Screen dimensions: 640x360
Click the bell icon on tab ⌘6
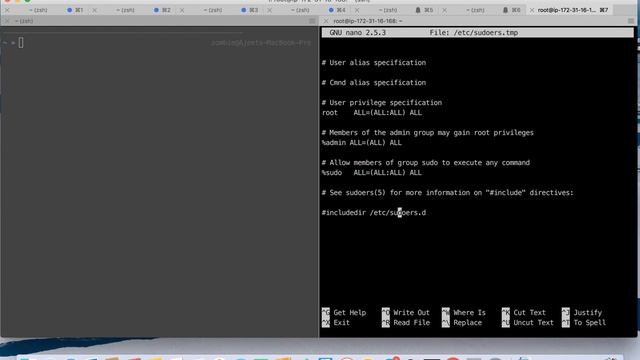click(x=505, y=10)
